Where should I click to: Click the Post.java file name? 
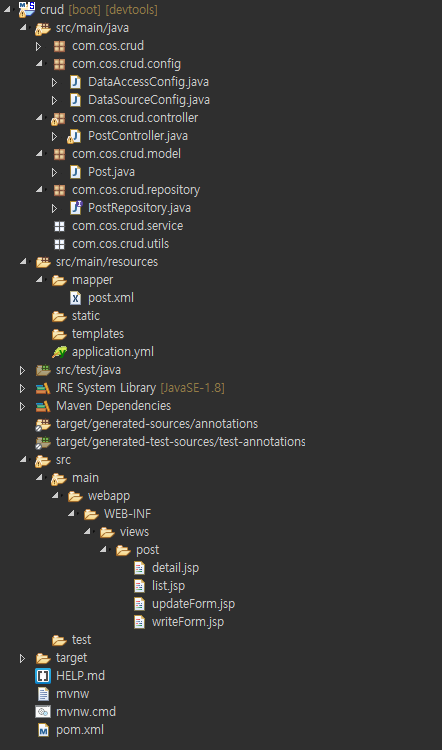[111, 172]
